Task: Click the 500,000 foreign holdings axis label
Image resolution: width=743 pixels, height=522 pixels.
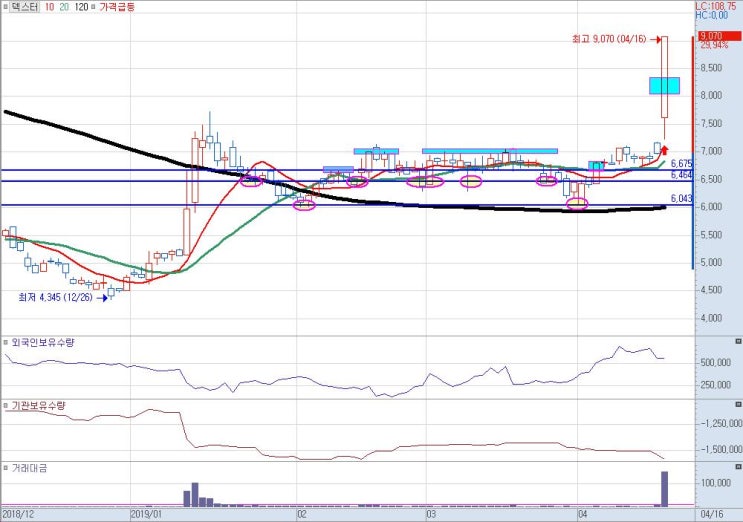Action: (x=716, y=363)
